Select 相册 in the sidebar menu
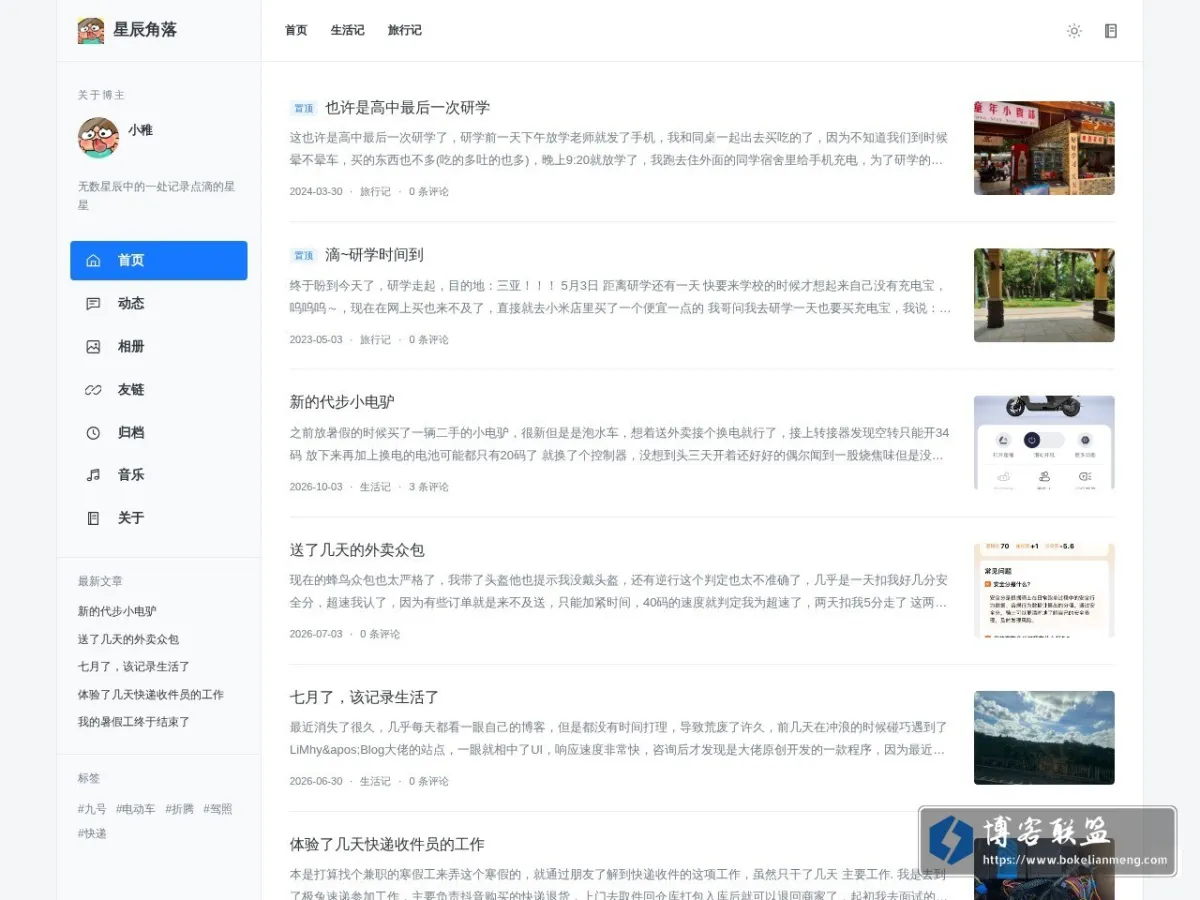The width and height of the screenshot is (1200, 900). 159,347
